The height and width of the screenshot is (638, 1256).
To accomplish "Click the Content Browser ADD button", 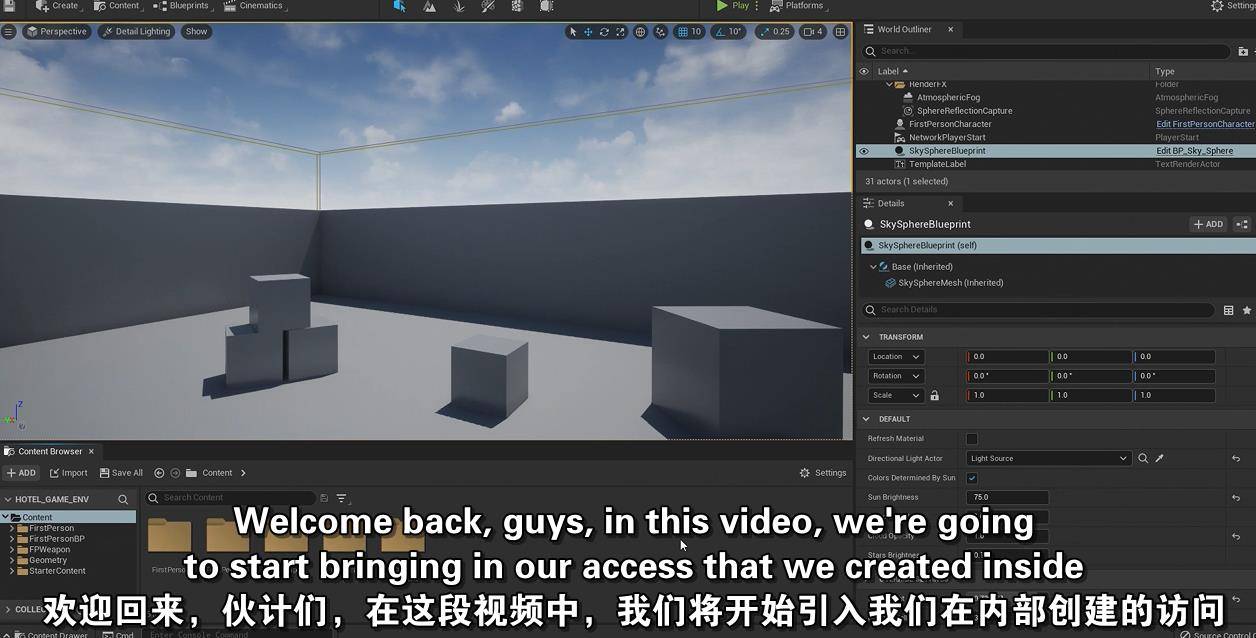I will click(21, 473).
